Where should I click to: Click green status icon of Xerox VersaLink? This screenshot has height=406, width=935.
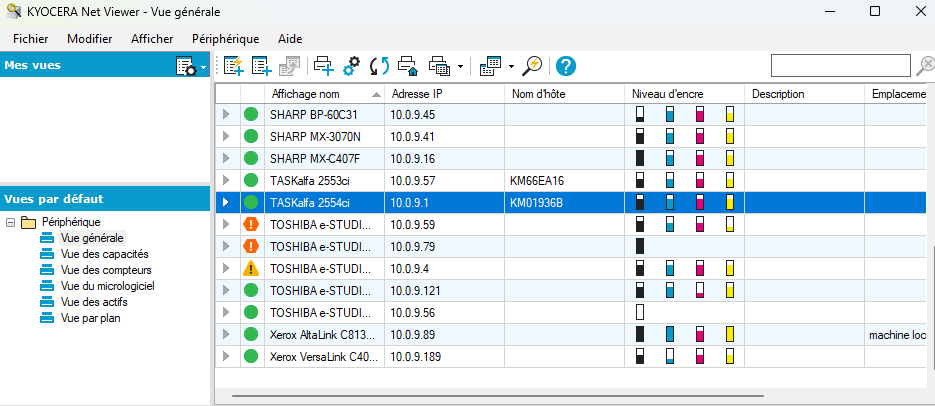pyautogui.click(x=251, y=357)
